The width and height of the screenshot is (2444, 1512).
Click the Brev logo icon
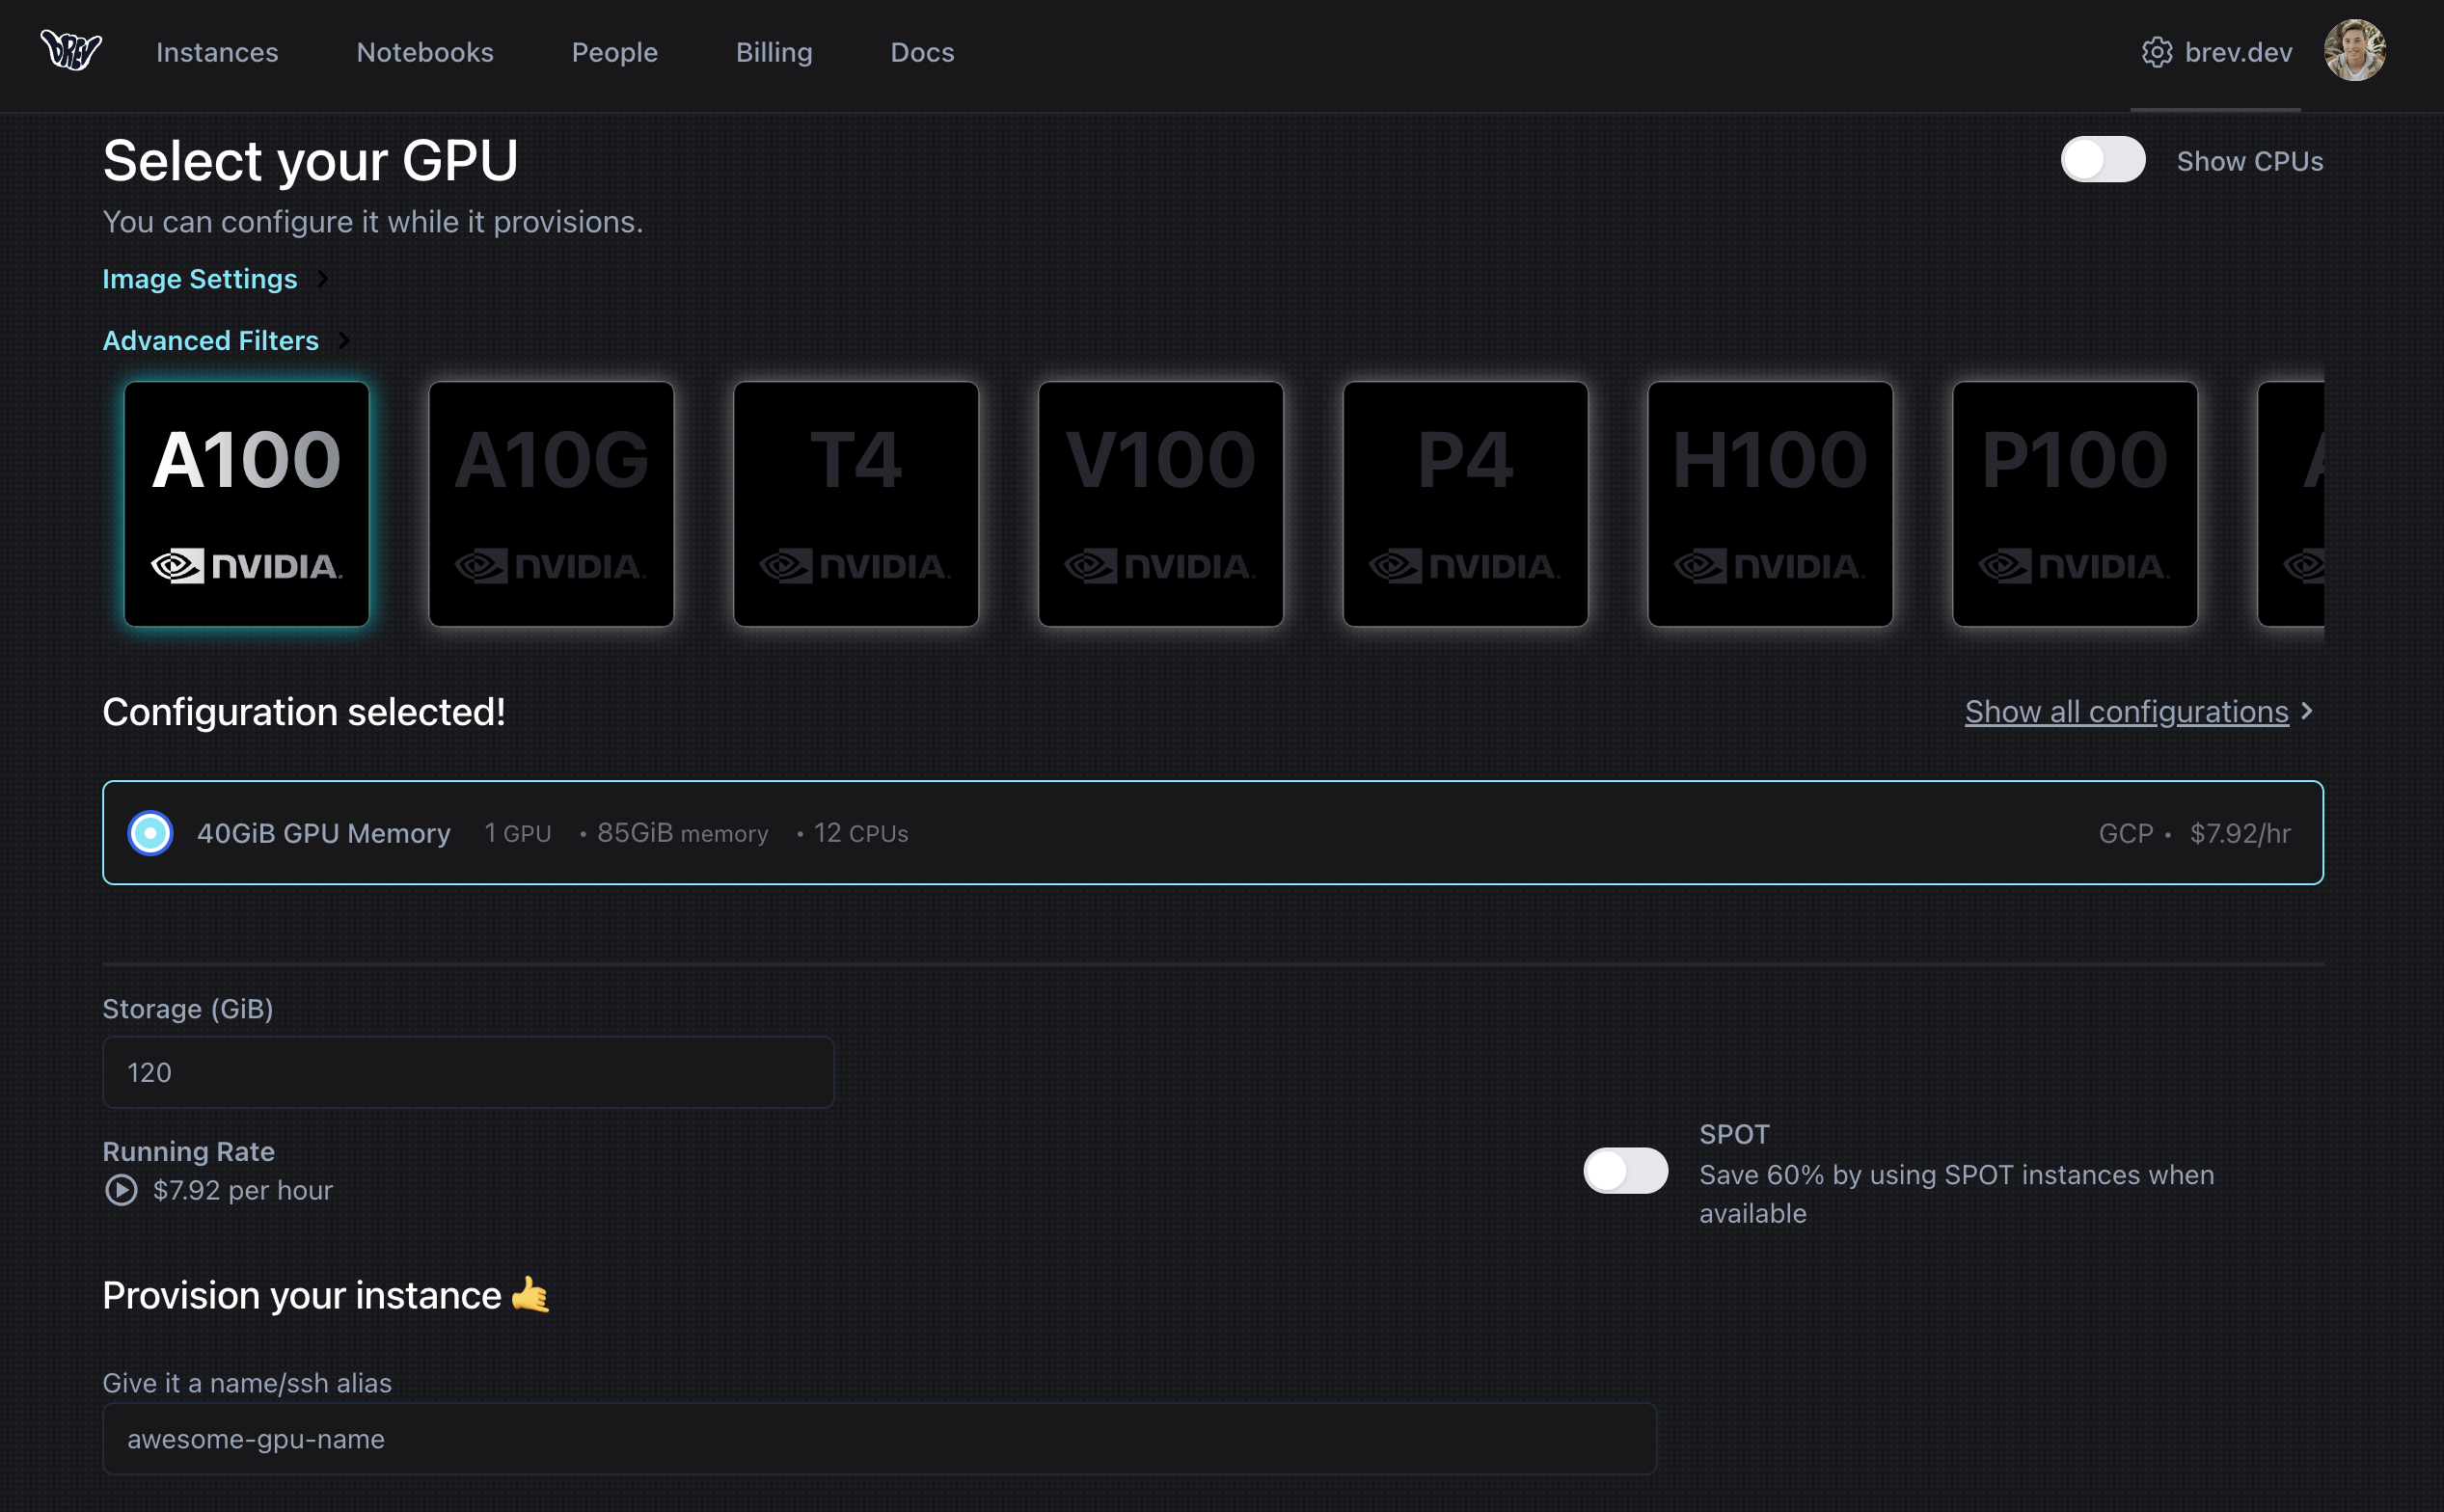[x=70, y=50]
